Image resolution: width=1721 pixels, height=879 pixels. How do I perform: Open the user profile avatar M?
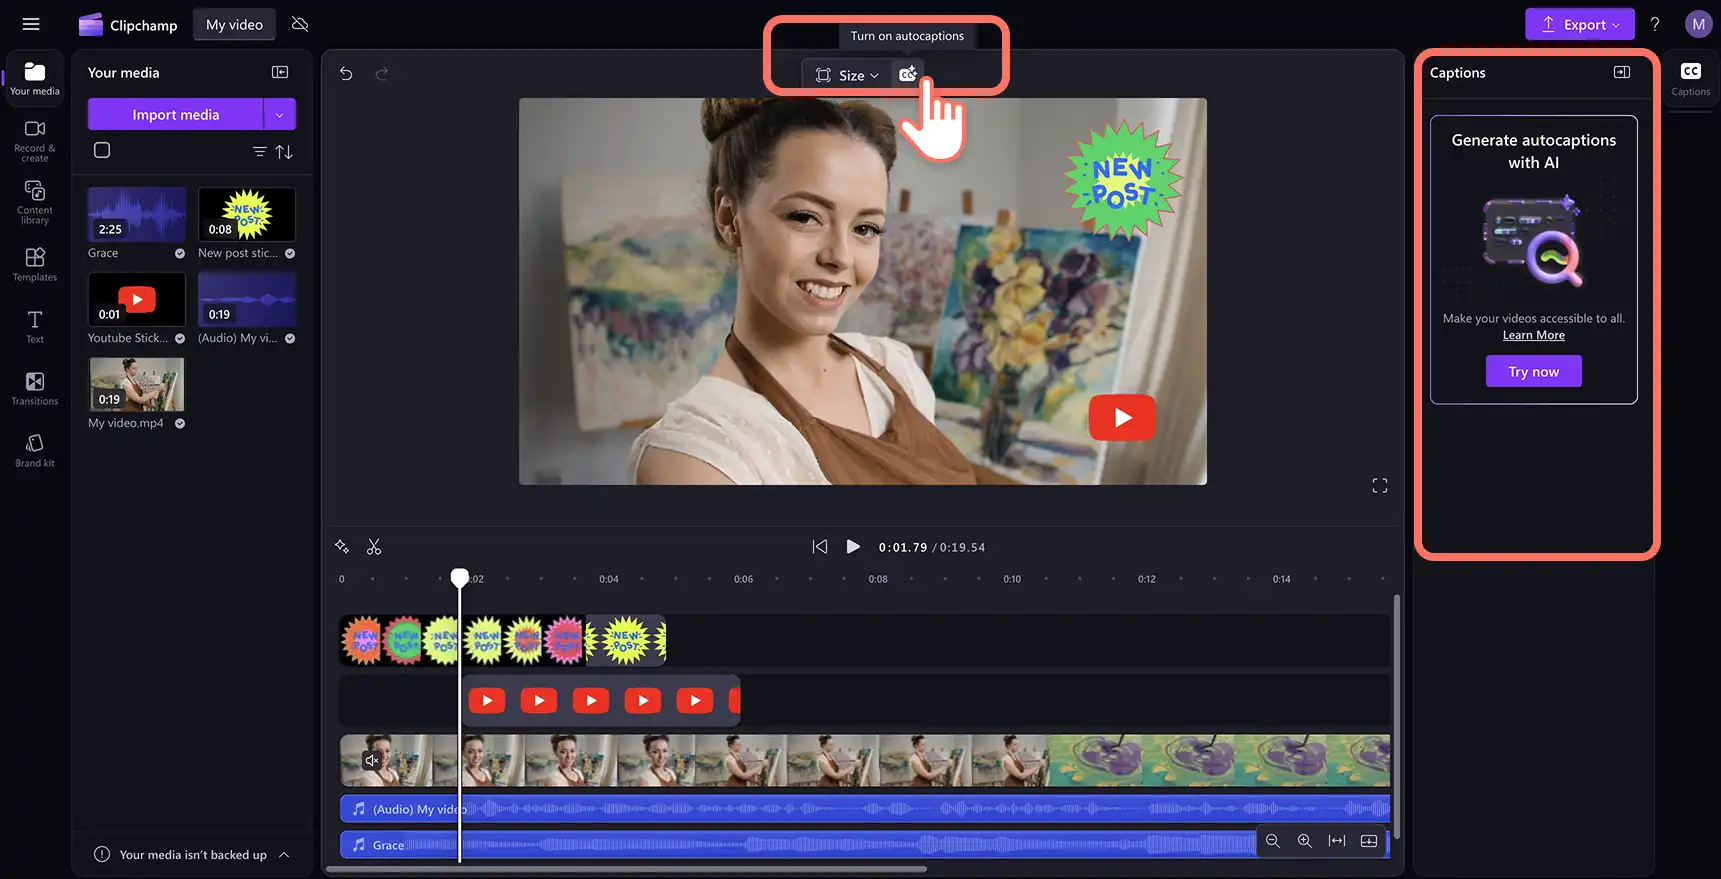(x=1698, y=24)
